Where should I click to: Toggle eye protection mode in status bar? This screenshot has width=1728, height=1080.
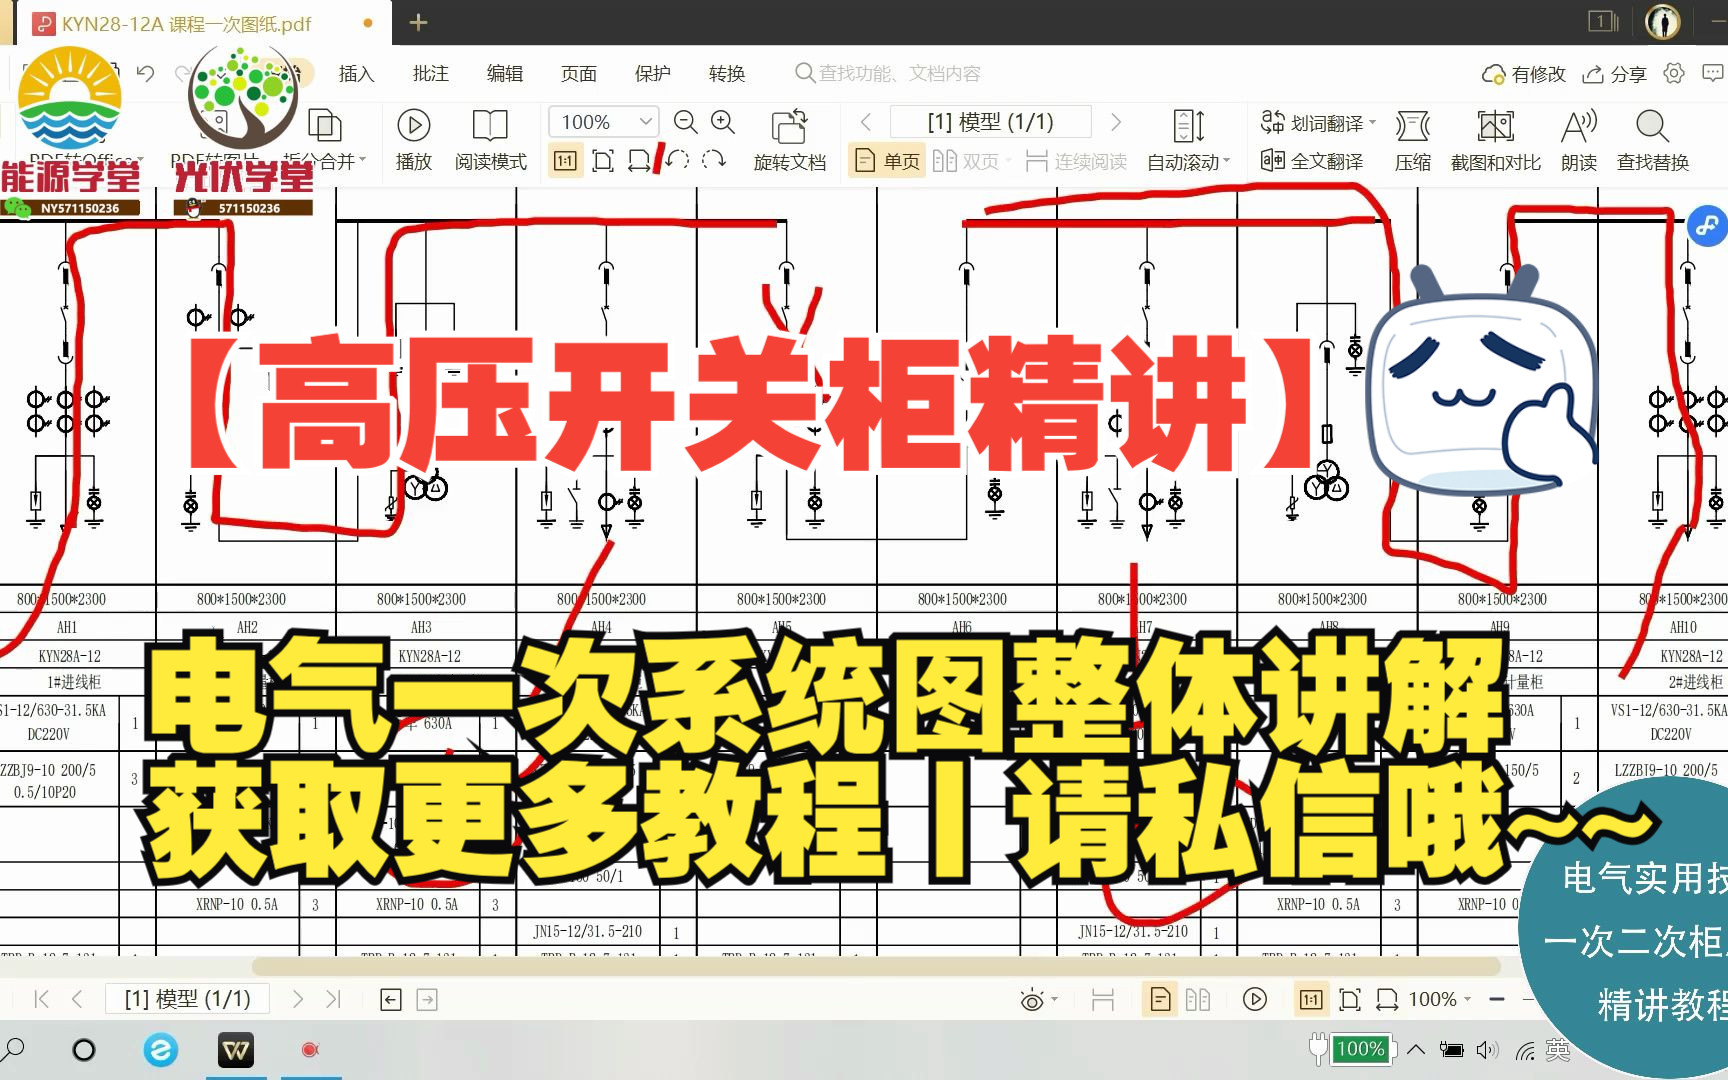coord(1032,999)
